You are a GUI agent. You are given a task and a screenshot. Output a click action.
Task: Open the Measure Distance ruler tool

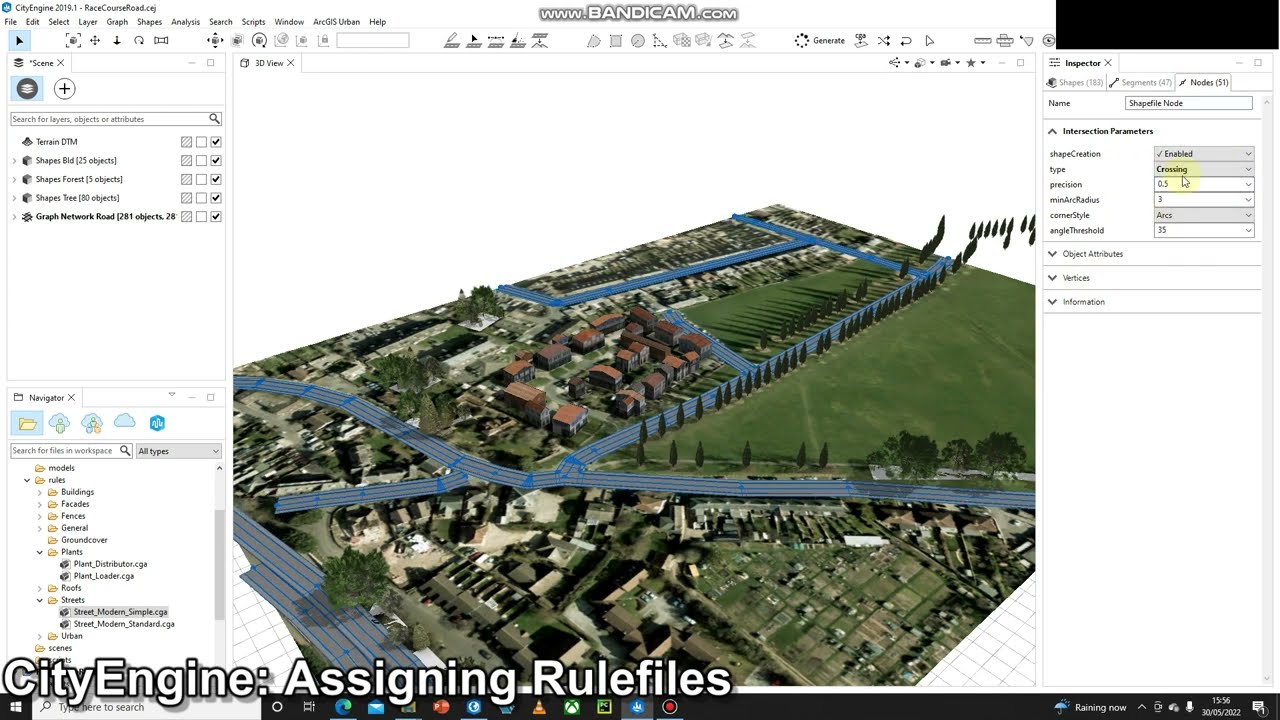tap(983, 41)
